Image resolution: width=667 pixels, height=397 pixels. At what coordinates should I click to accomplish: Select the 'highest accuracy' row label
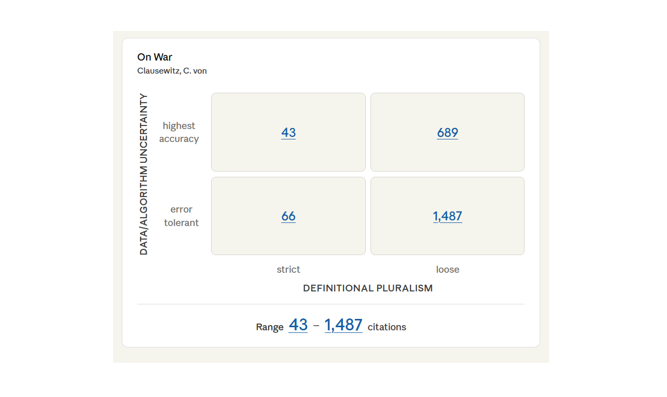click(x=179, y=132)
